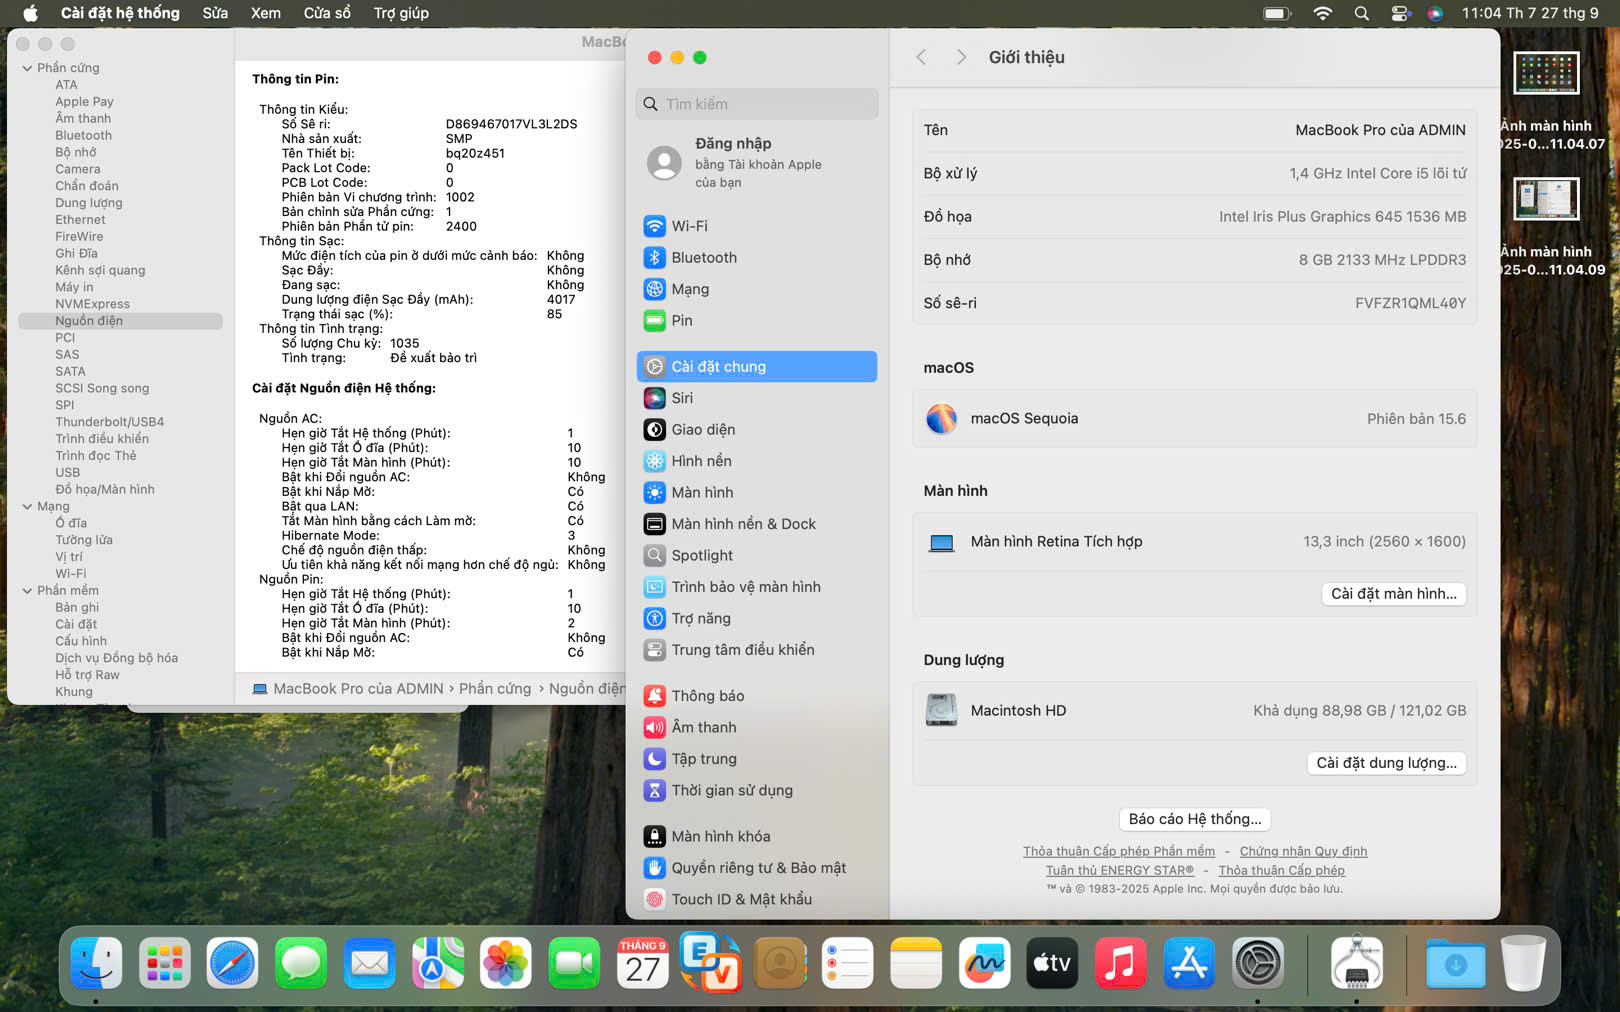
Task: Open the Wi-Fi settings pane
Action: click(689, 226)
